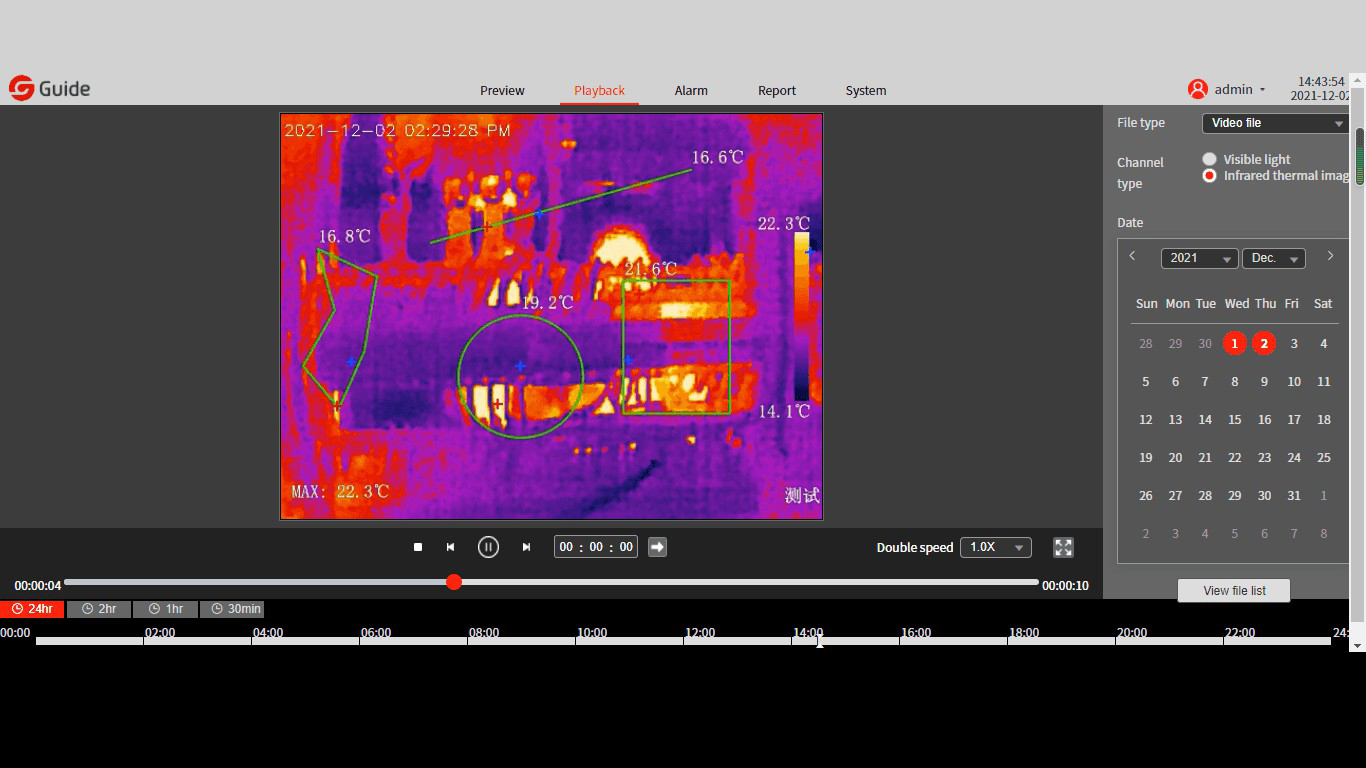Click the admin user avatar icon
The image size is (1366, 768).
point(1197,89)
